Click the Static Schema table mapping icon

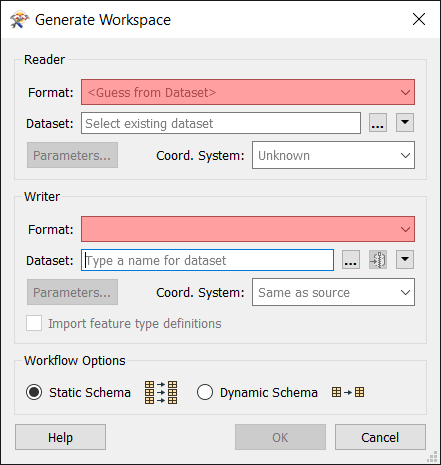point(161,392)
